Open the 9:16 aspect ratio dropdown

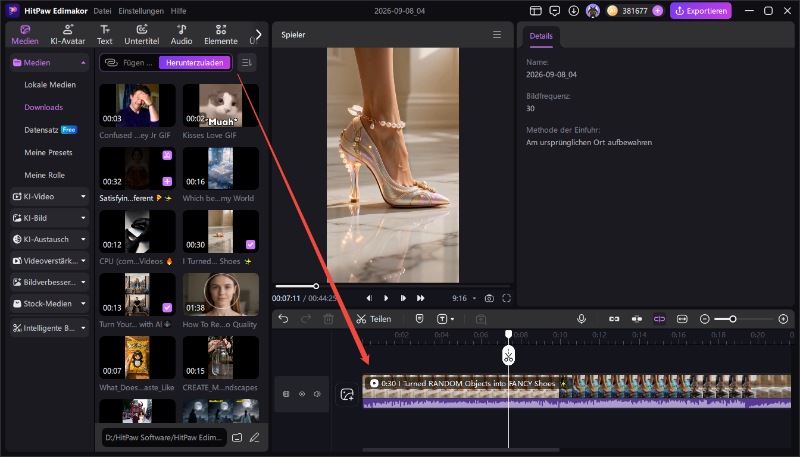[x=464, y=298]
